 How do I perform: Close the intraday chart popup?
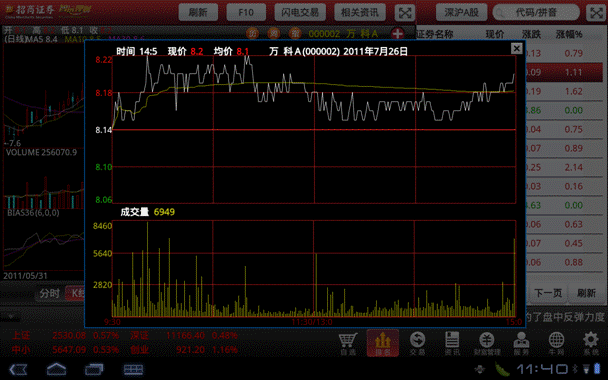coord(516,48)
